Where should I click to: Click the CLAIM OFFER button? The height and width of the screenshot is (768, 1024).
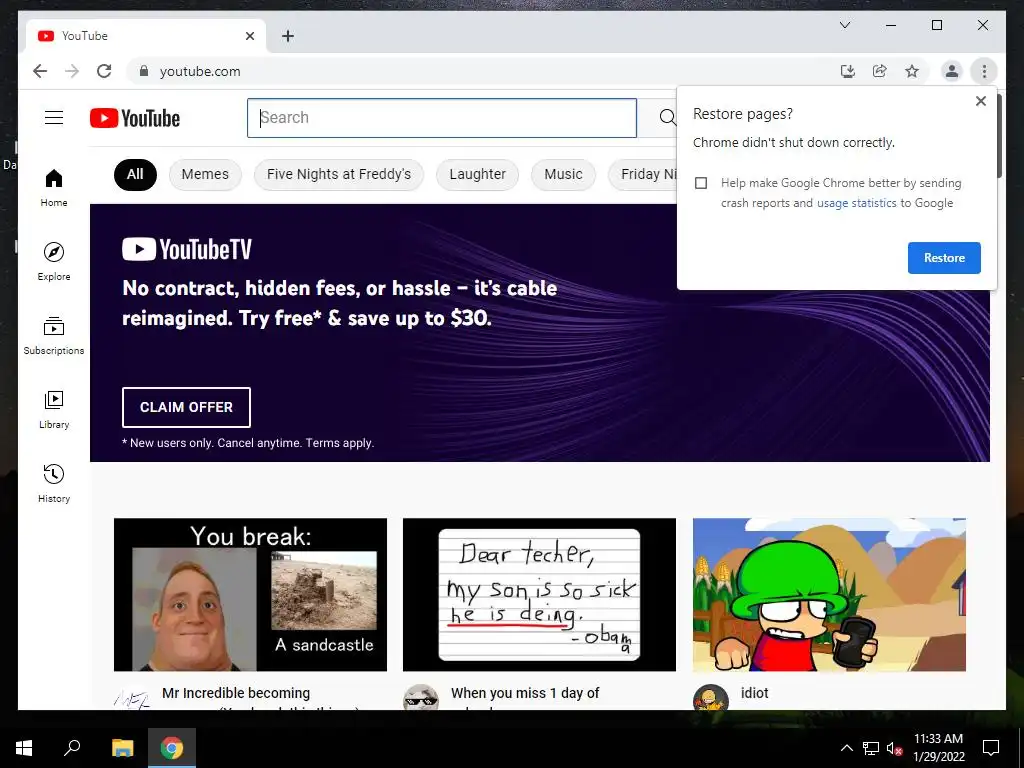[x=186, y=407]
